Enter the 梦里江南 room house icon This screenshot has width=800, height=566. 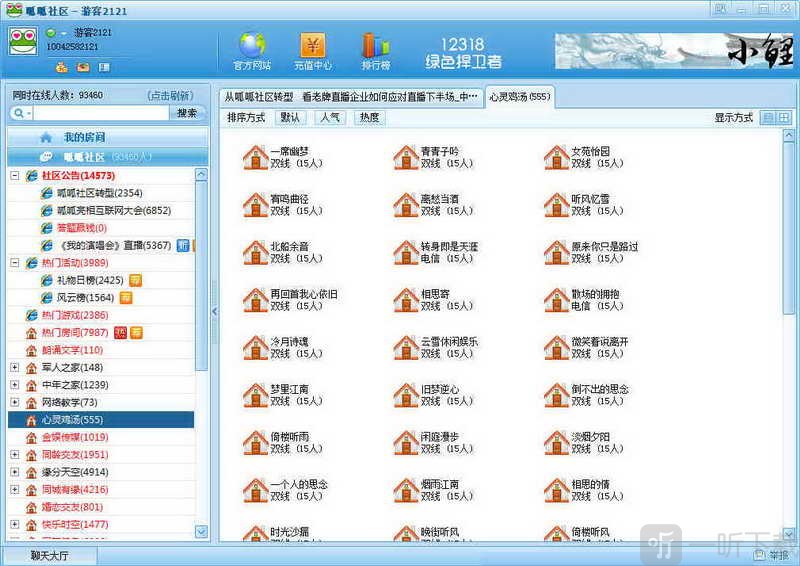[x=256, y=395]
